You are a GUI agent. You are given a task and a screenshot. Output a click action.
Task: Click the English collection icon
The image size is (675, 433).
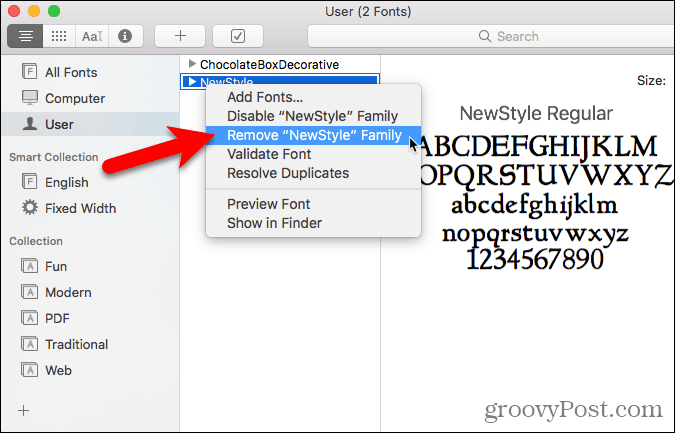click(29, 181)
